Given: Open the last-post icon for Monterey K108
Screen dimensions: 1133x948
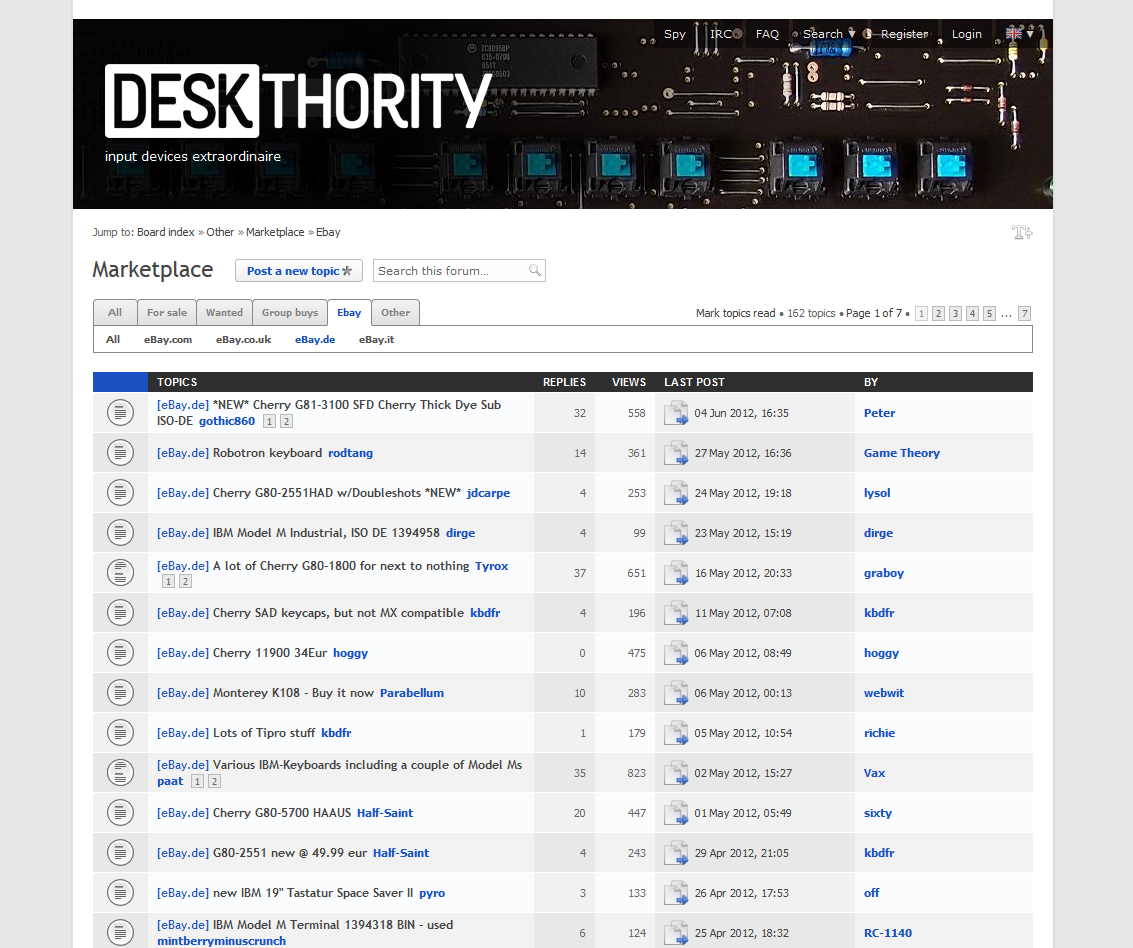Looking at the screenshot, I should [x=676, y=692].
